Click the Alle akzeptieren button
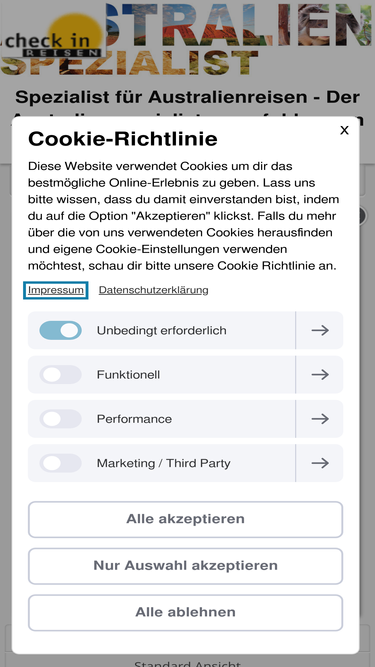 tap(185, 519)
